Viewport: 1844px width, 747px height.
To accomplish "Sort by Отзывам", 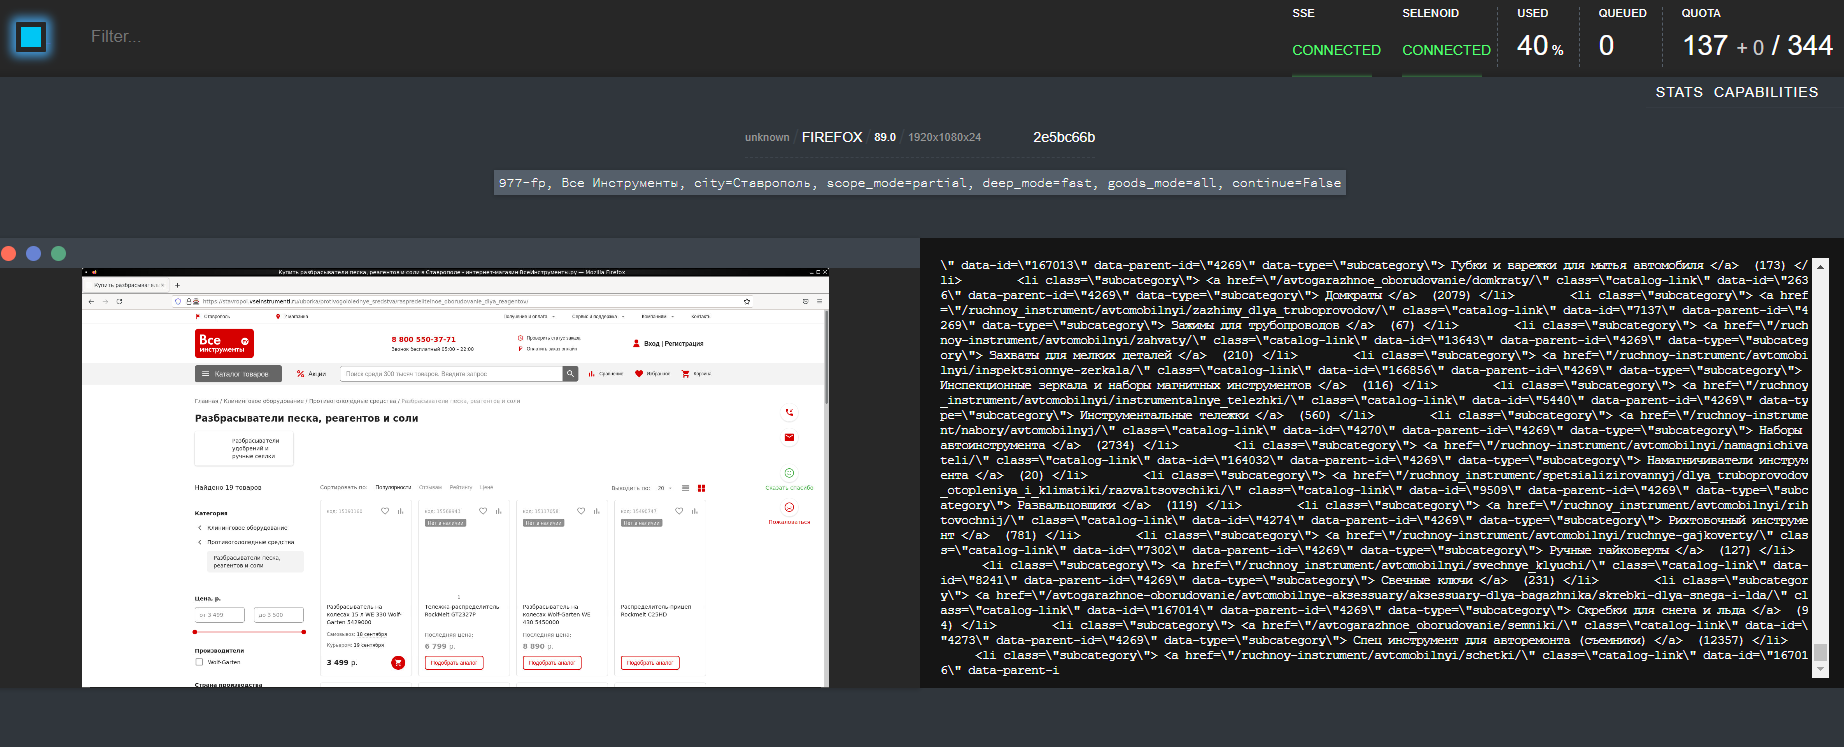I will coord(430,487).
